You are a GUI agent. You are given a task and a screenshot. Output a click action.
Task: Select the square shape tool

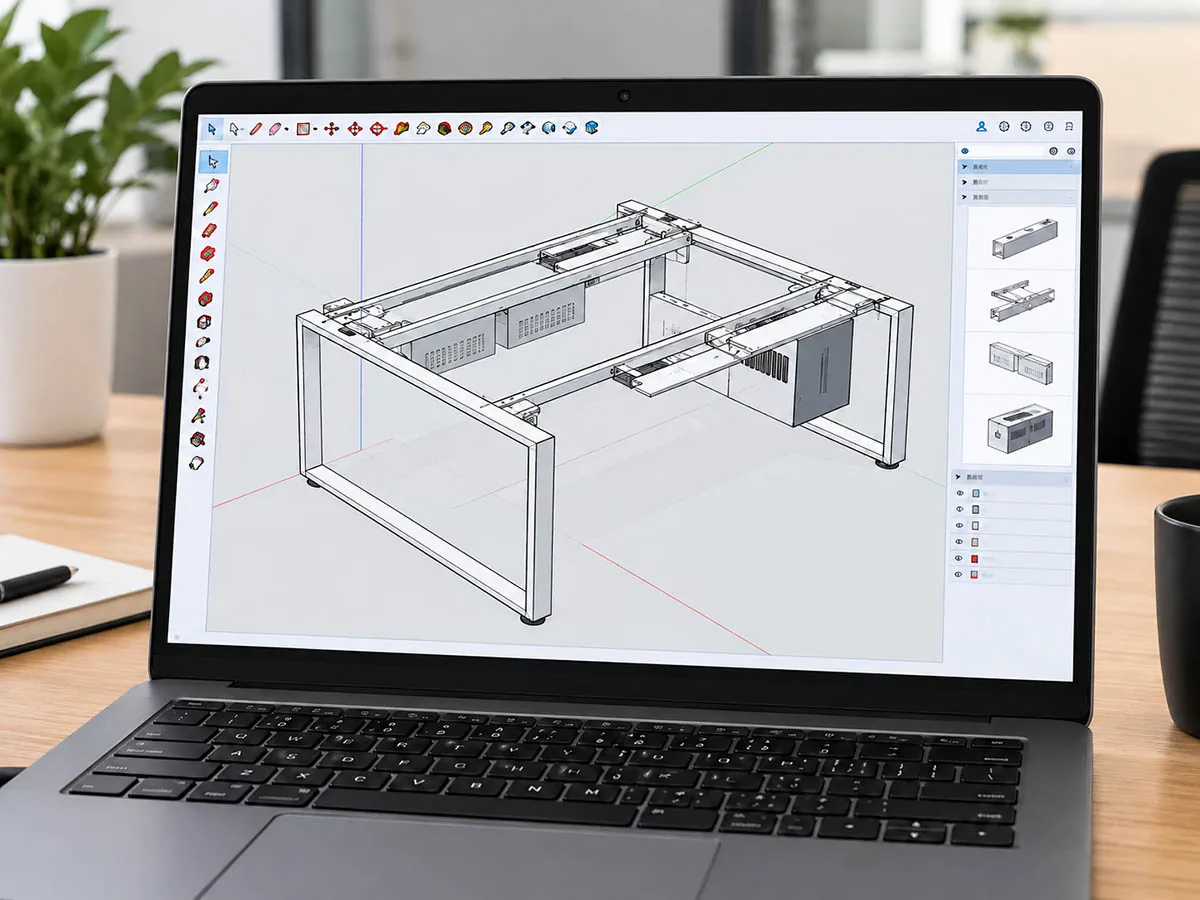(x=303, y=128)
